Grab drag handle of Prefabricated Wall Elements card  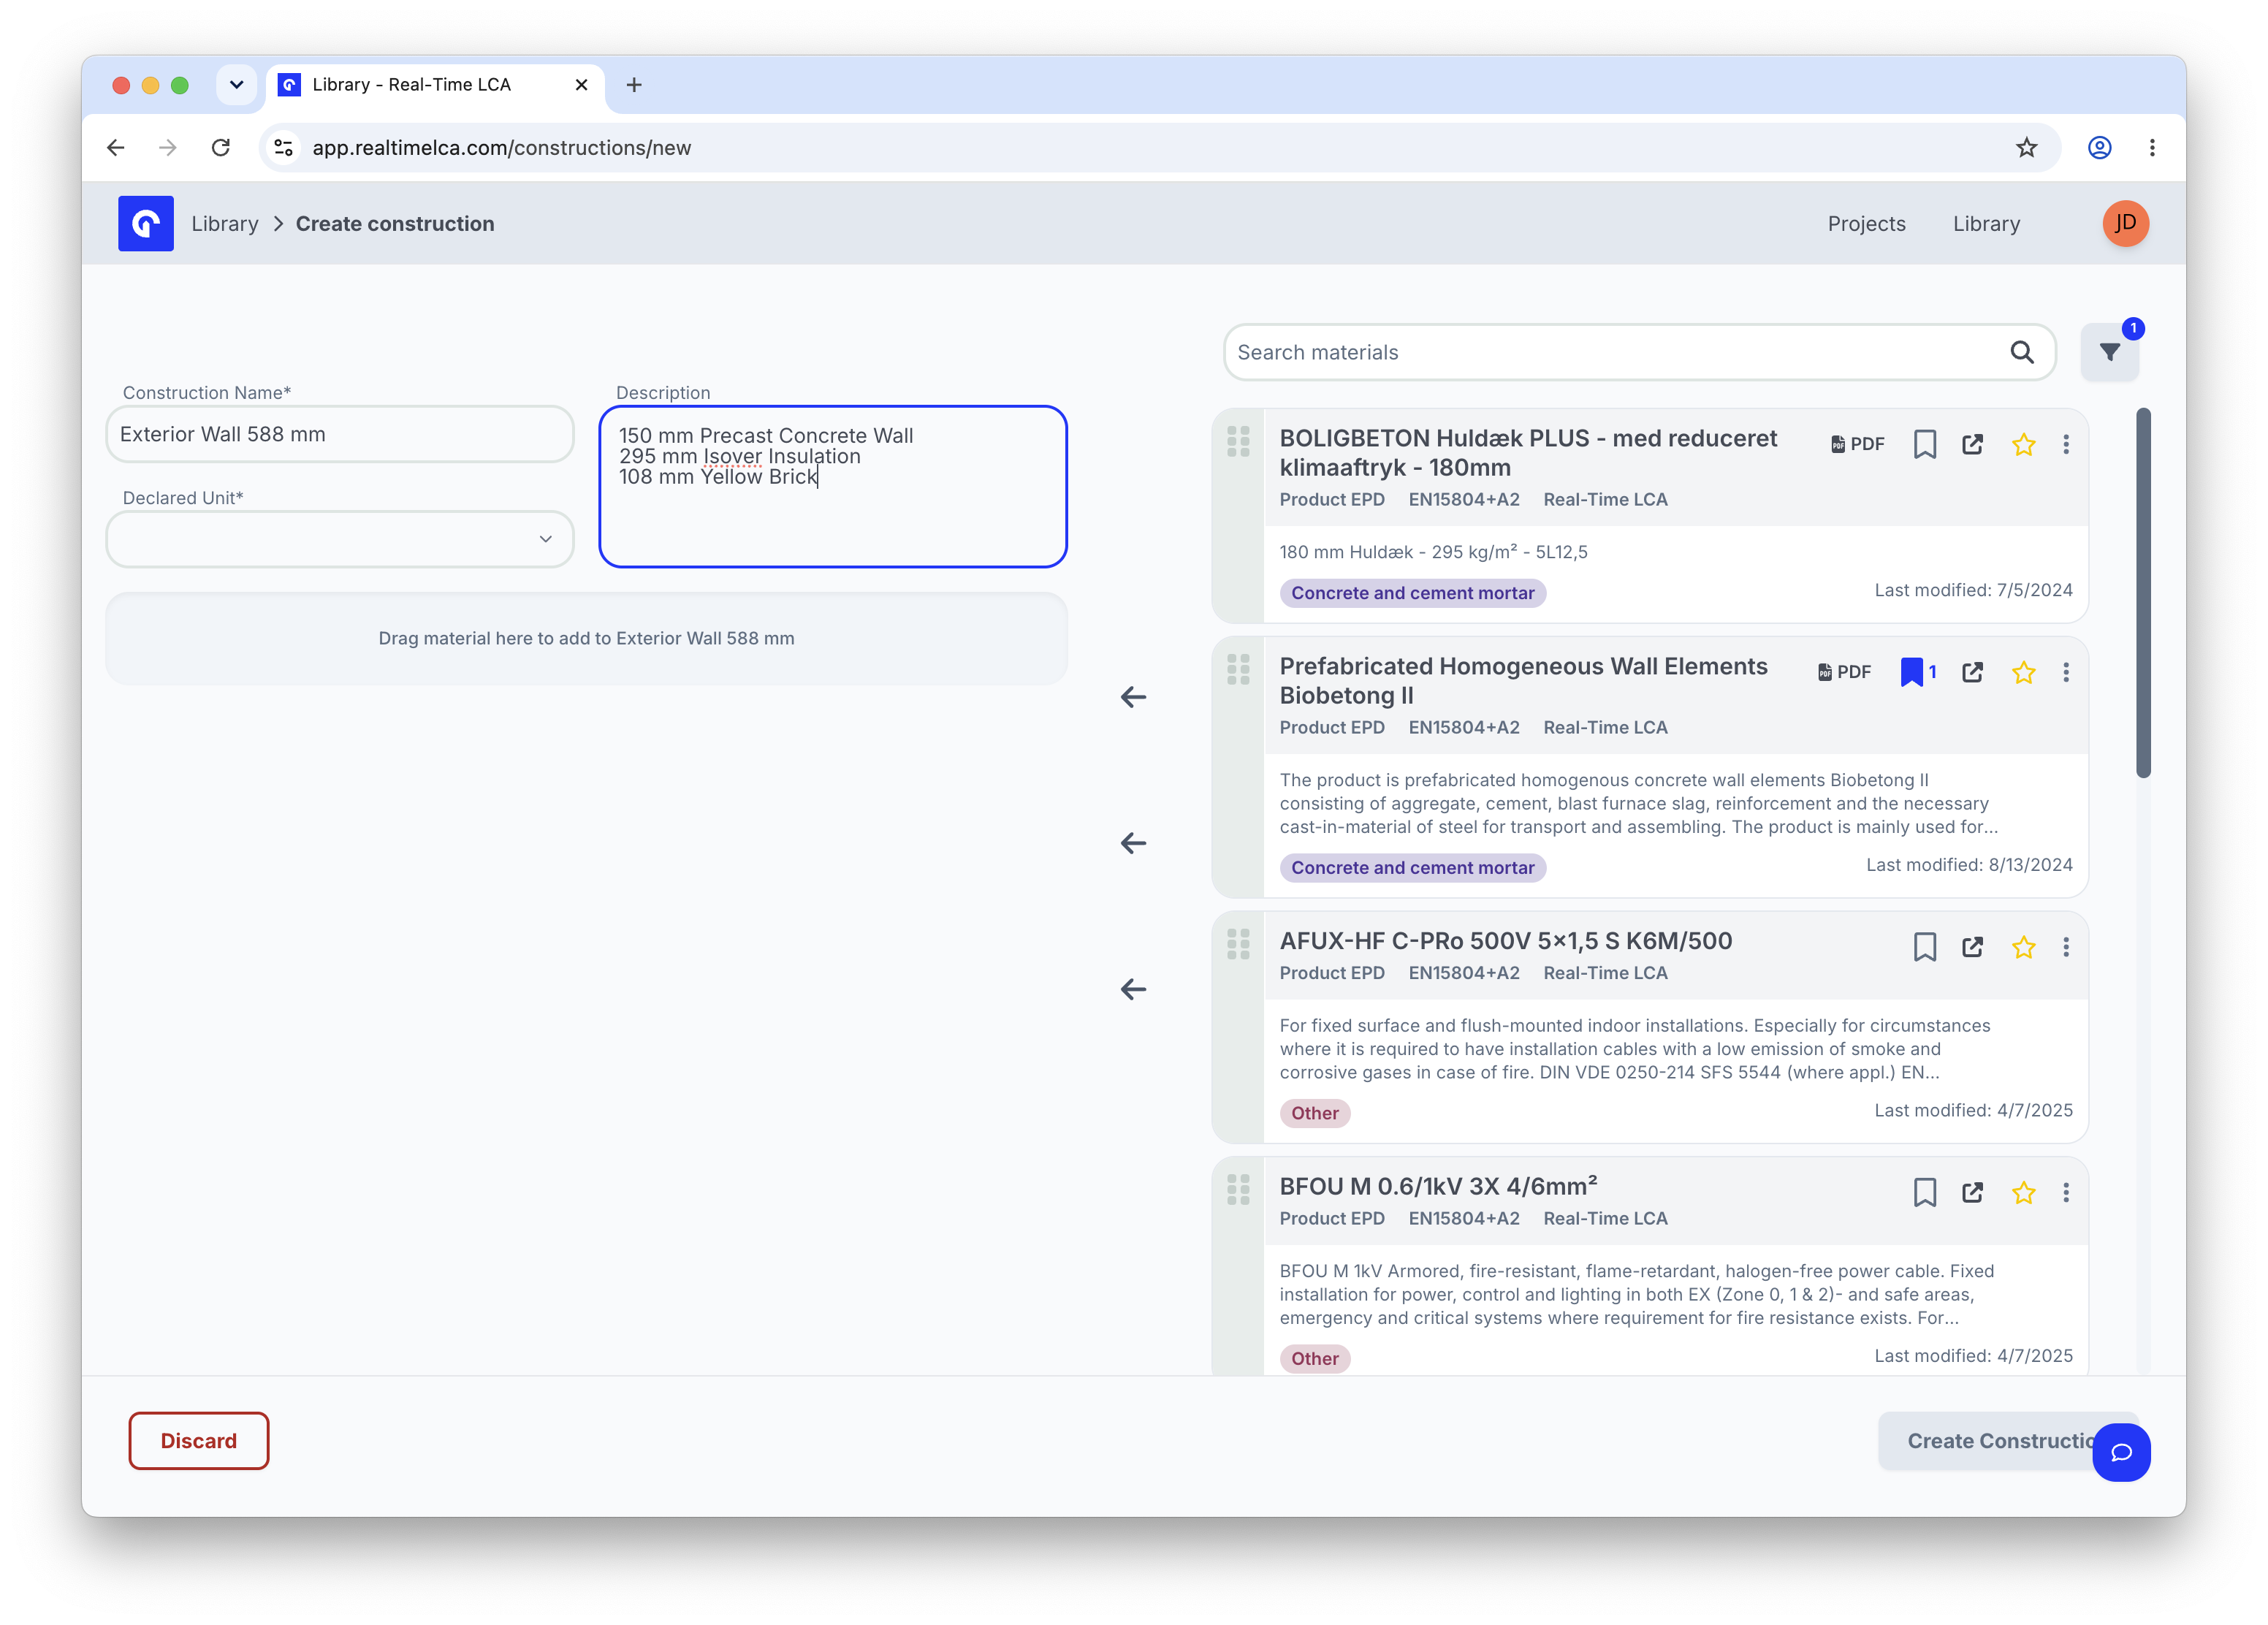point(1238,670)
